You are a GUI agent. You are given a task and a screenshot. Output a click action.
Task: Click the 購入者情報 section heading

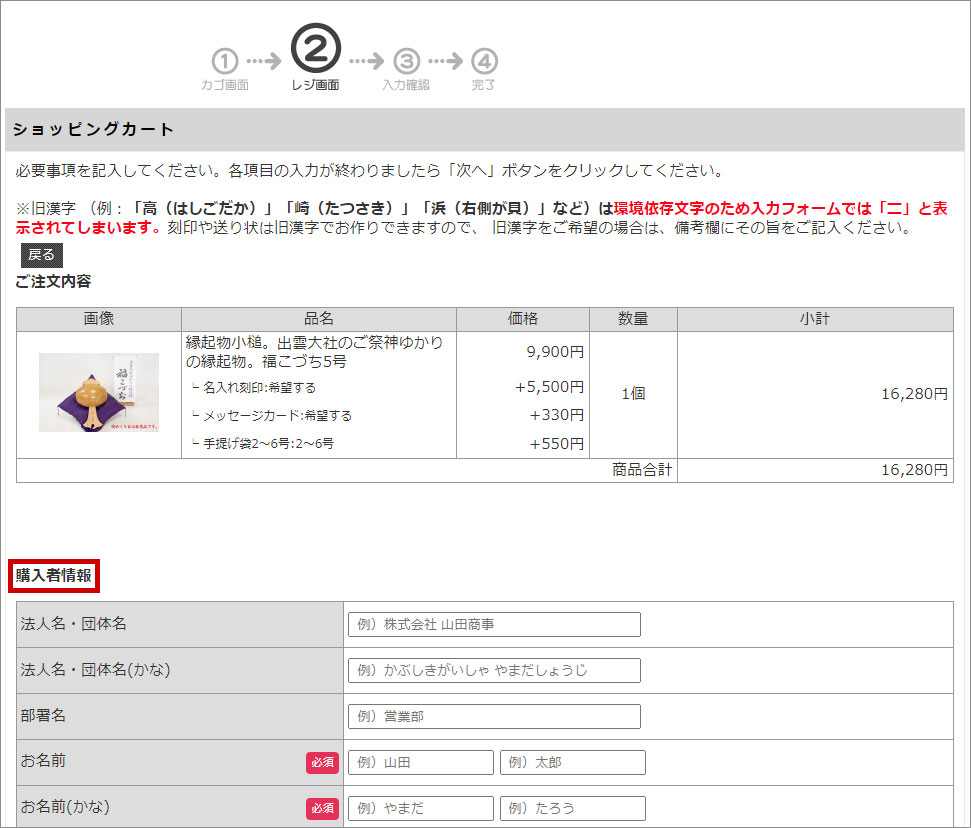pos(54,576)
